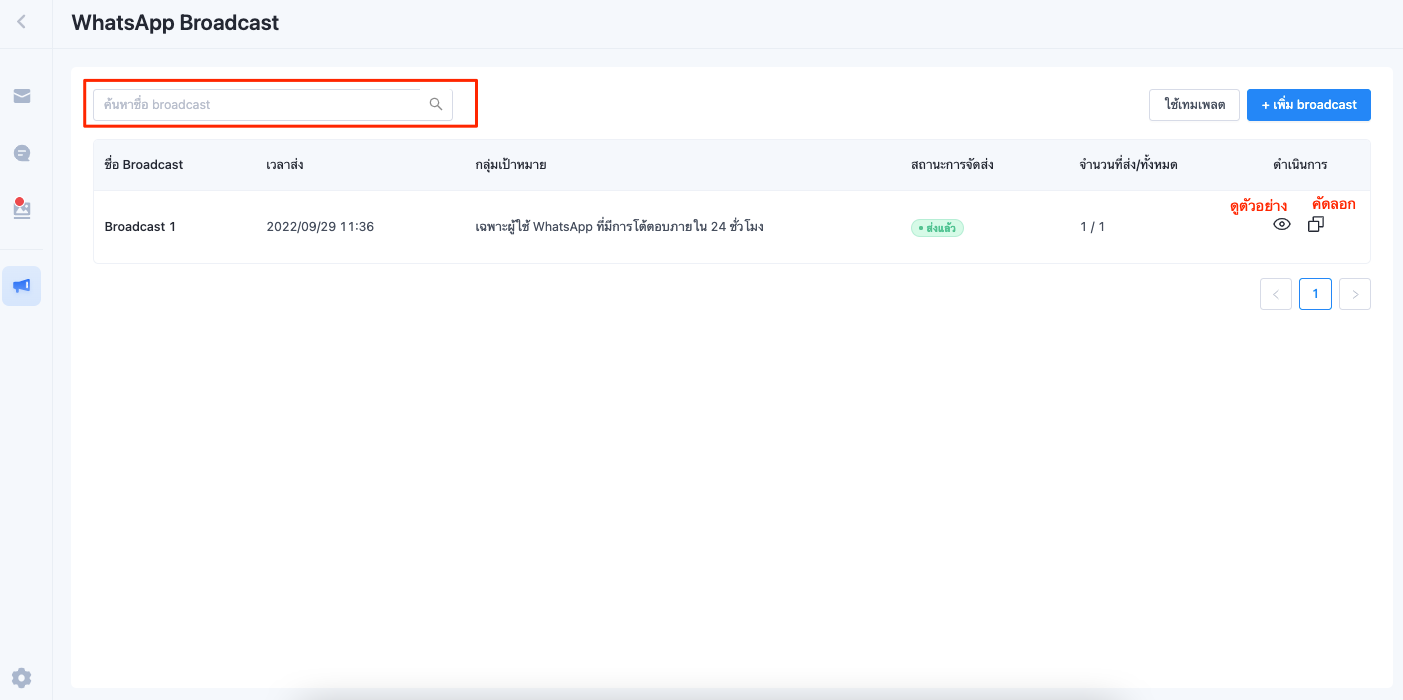The height and width of the screenshot is (700, 1403).
Task: Open settings gear at sidebar bottom
Action: (x=21, y=678)
